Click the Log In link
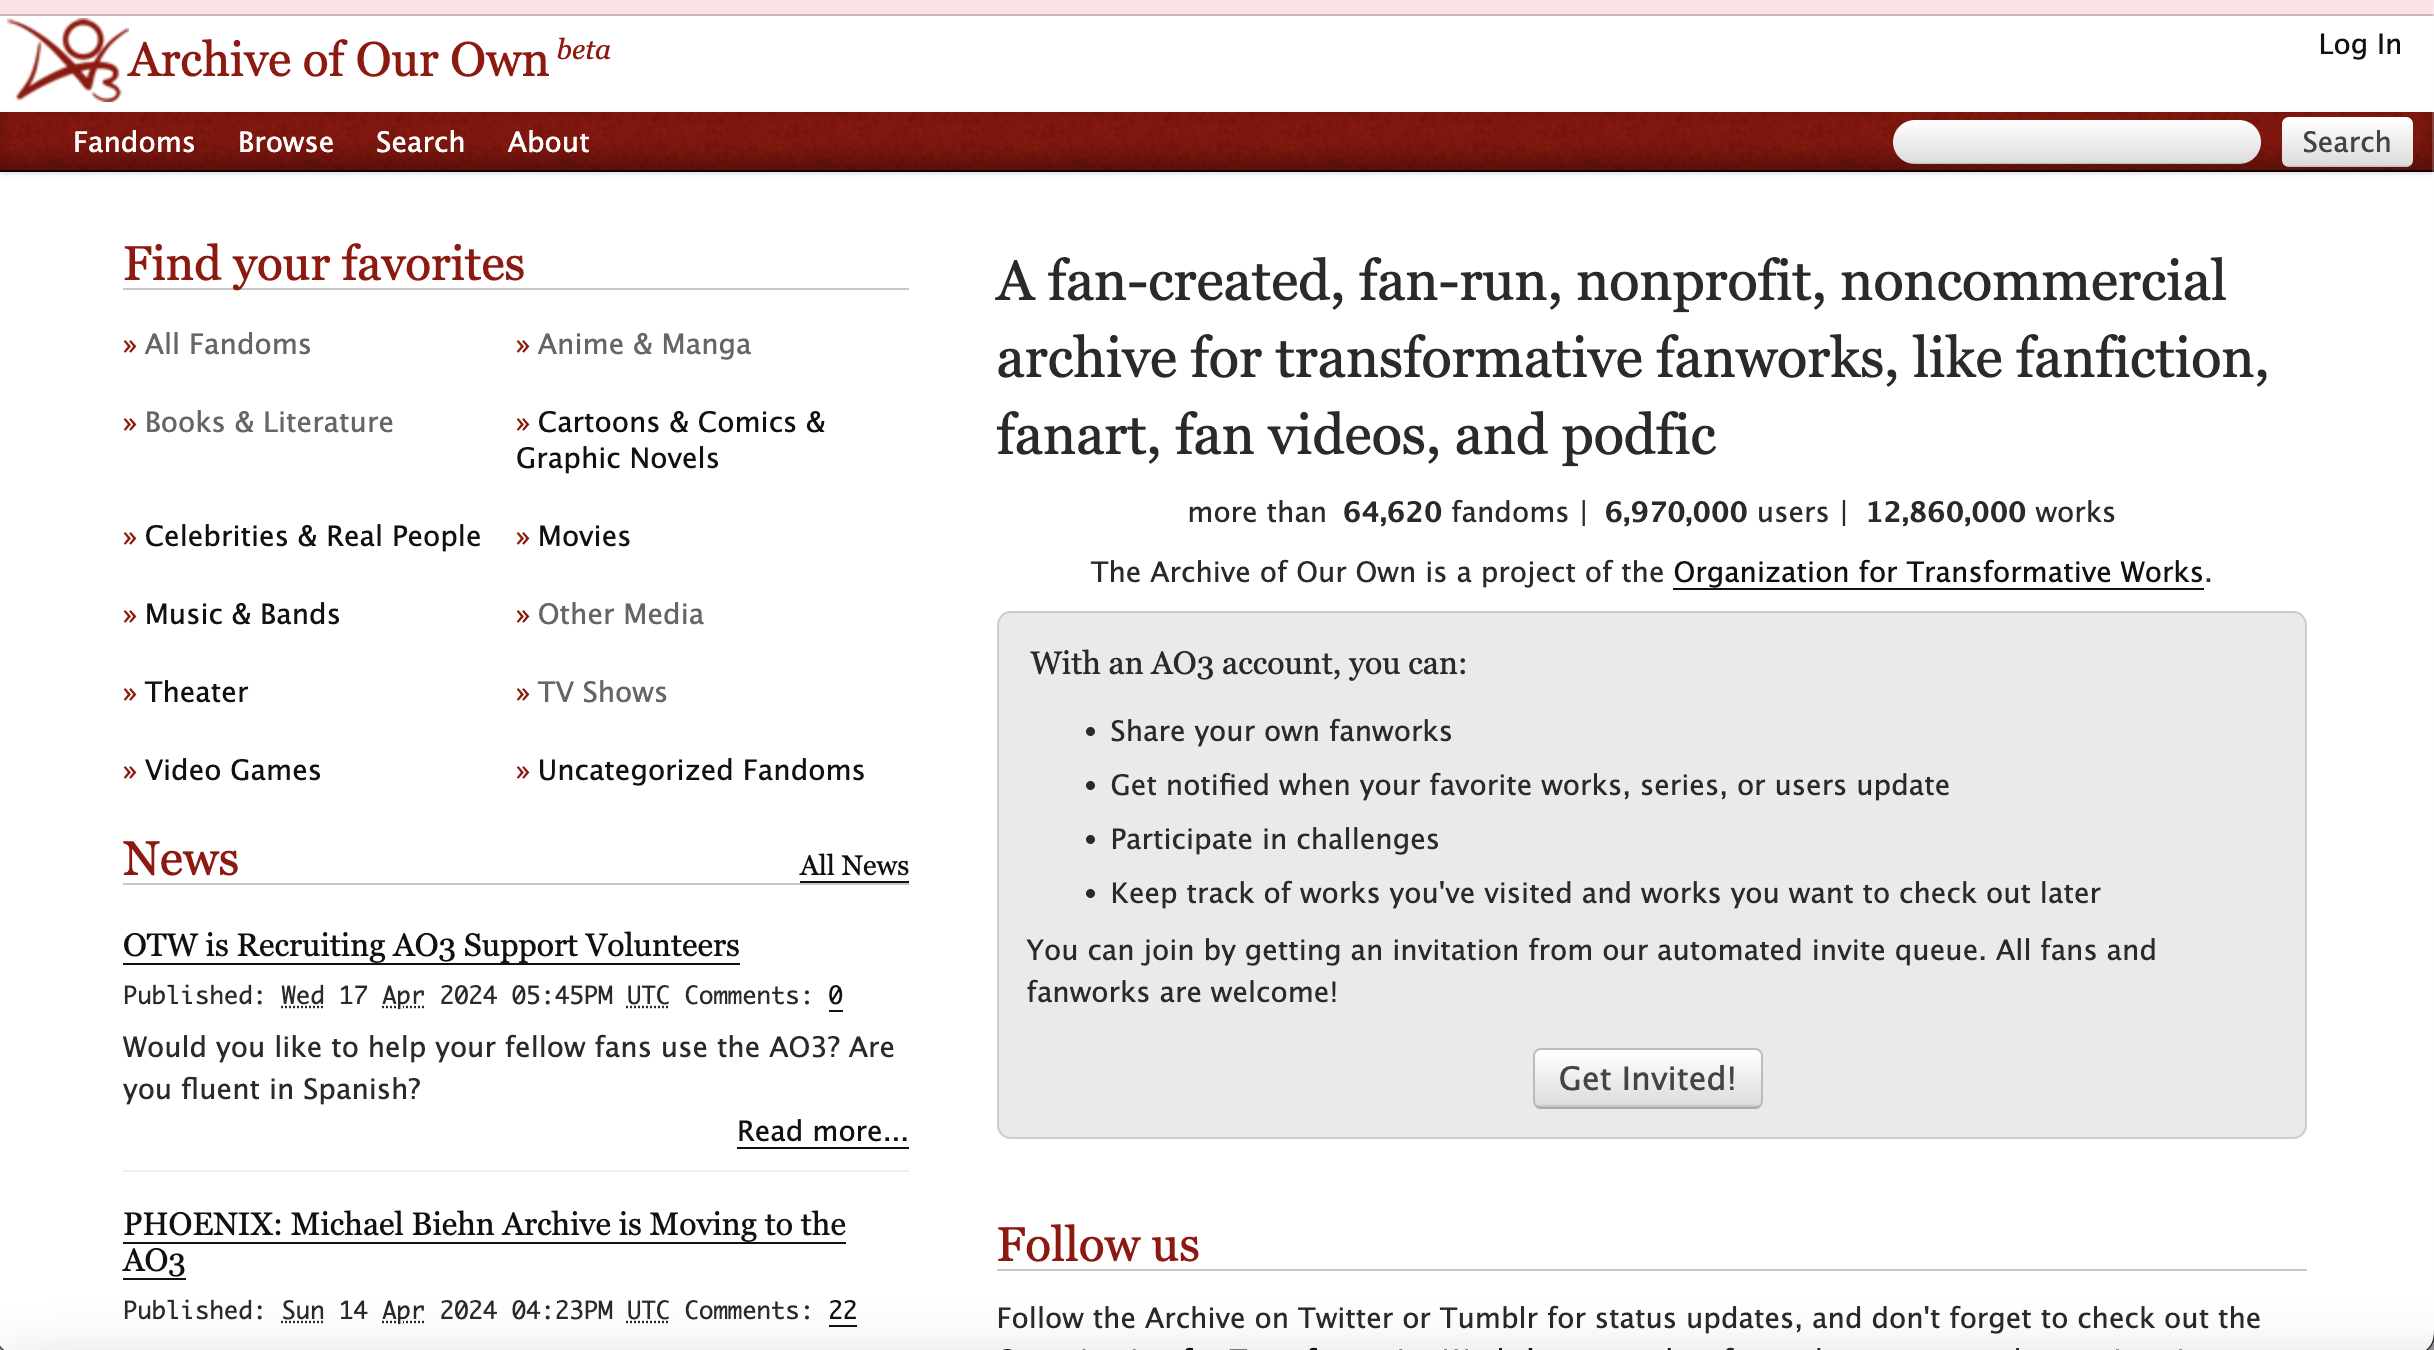The width and height of the screenshot is (2434, 1350). (2359, 44)
